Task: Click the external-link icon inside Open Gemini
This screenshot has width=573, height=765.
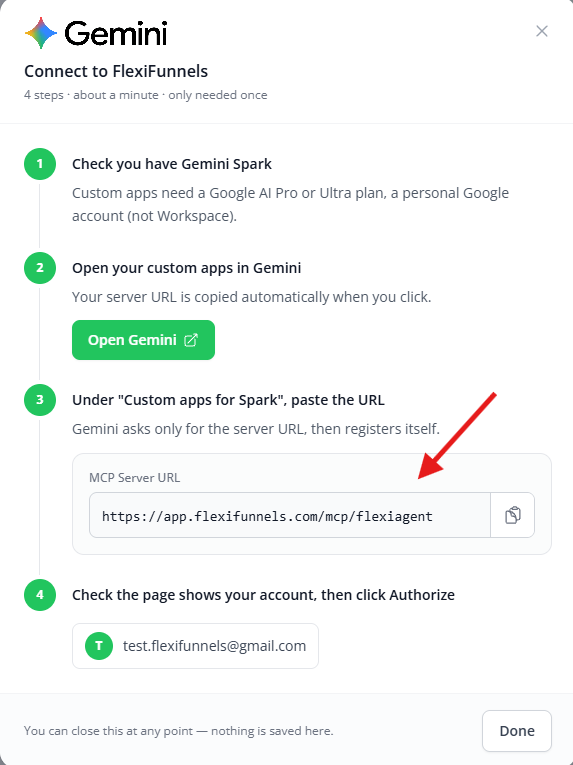Action: 191,340
